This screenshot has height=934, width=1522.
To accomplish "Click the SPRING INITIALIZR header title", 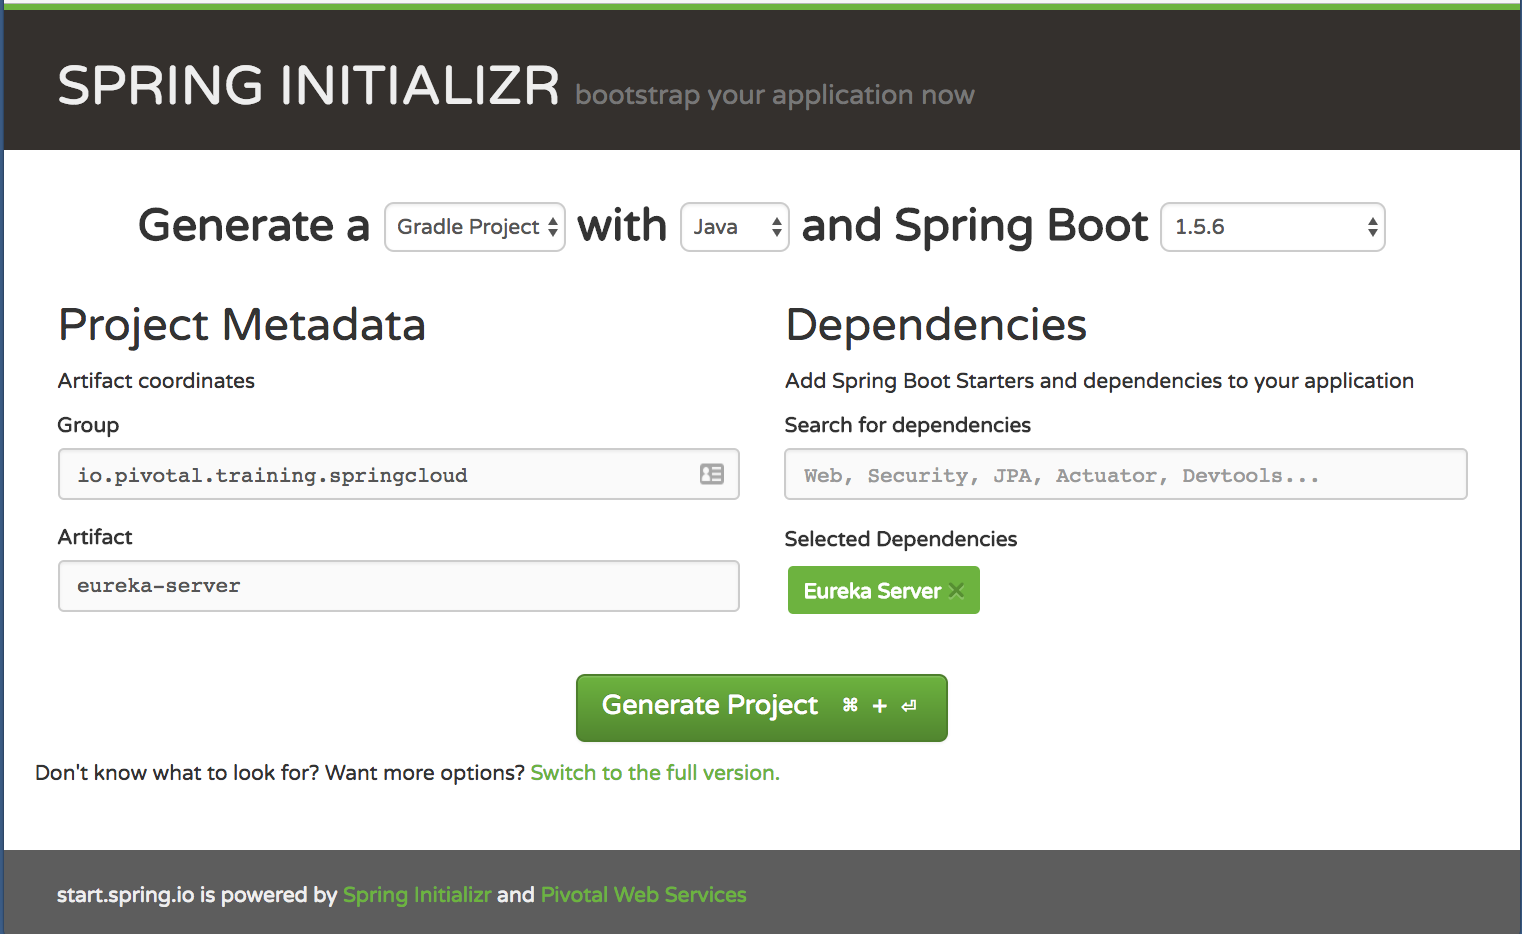I will point(309,85).
